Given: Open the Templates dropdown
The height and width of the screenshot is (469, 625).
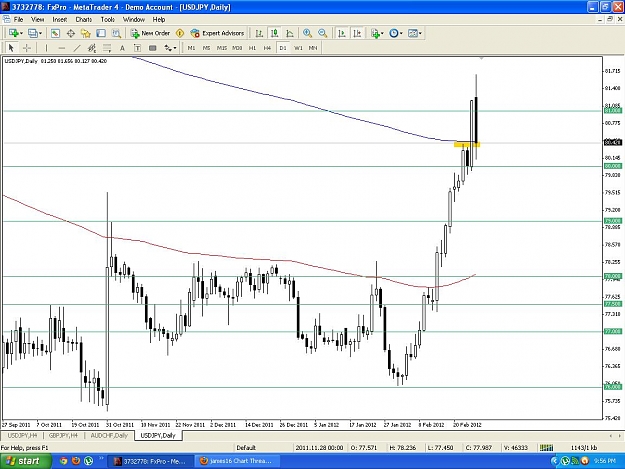Looking at the screenshot, I should [415, 33].
